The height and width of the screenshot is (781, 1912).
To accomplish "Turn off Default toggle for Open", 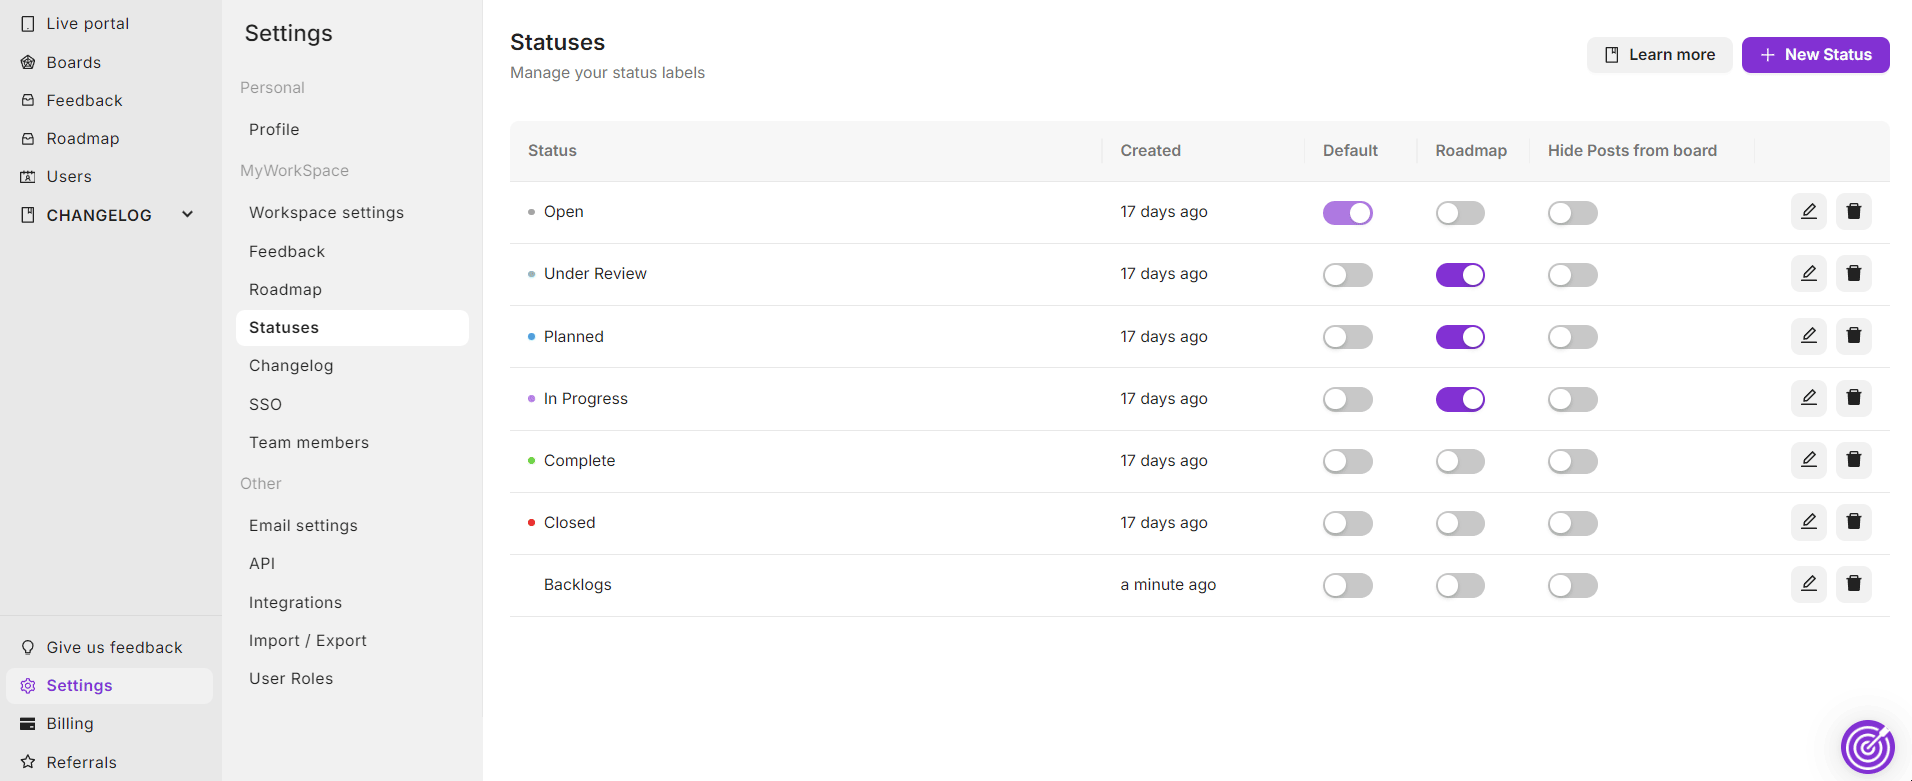I will pos(1348,213).
